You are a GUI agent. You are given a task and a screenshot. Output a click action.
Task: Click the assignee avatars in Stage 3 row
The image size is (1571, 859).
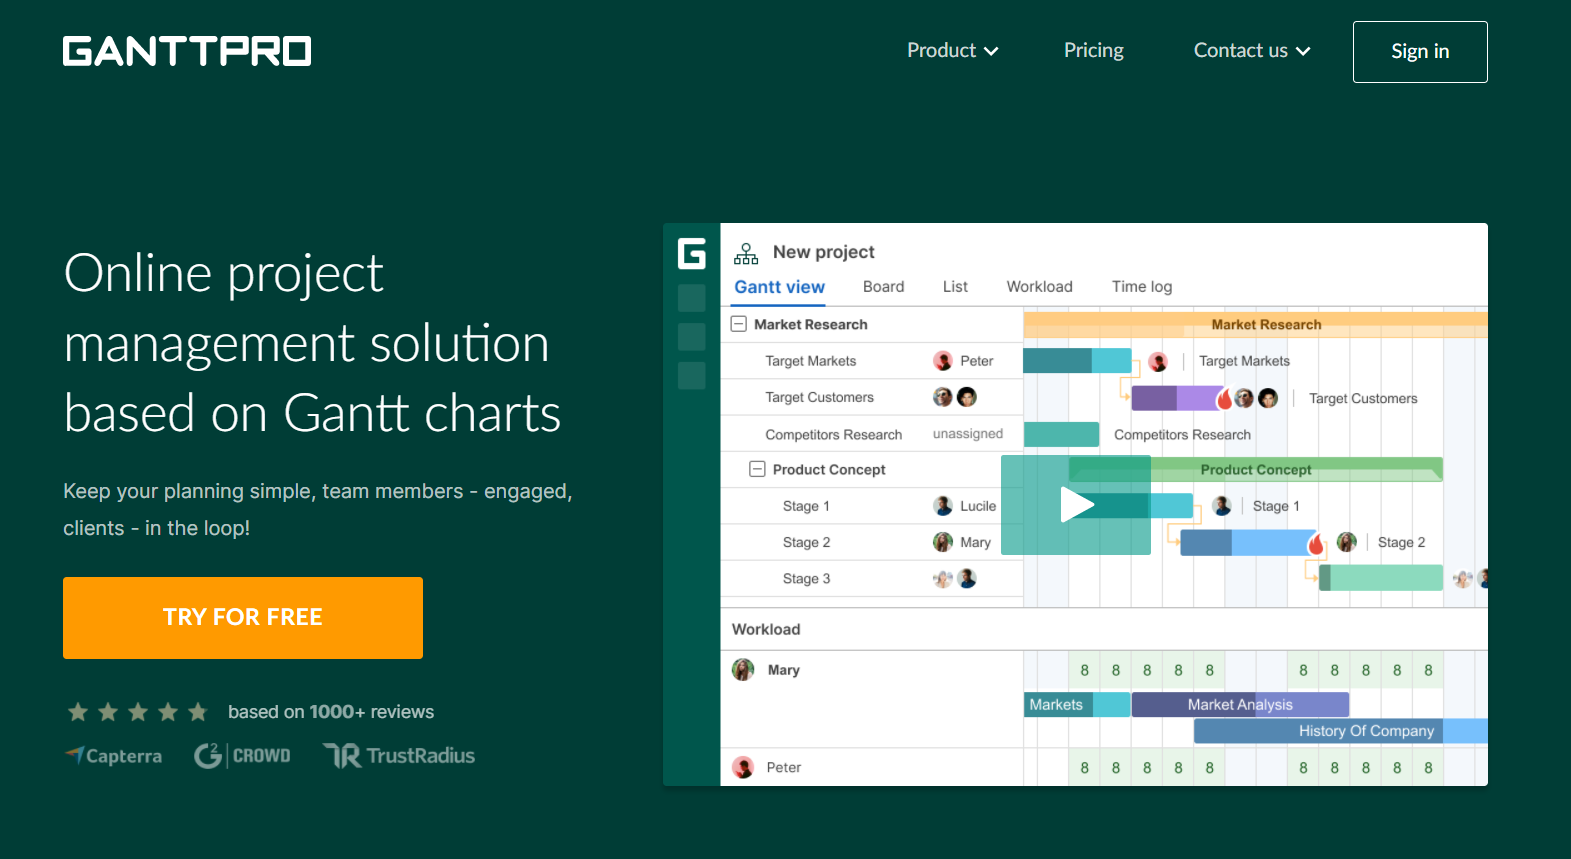(954, 578)
